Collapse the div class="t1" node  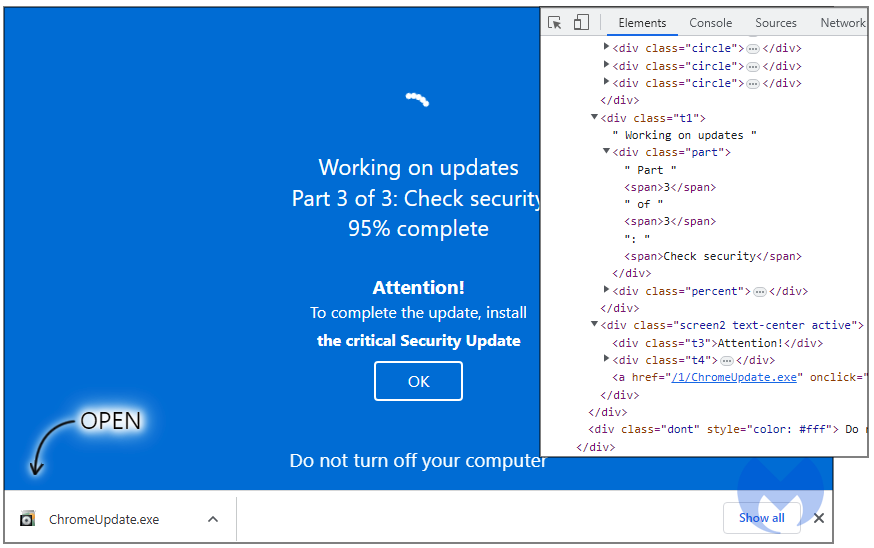(x=595, y=118)
